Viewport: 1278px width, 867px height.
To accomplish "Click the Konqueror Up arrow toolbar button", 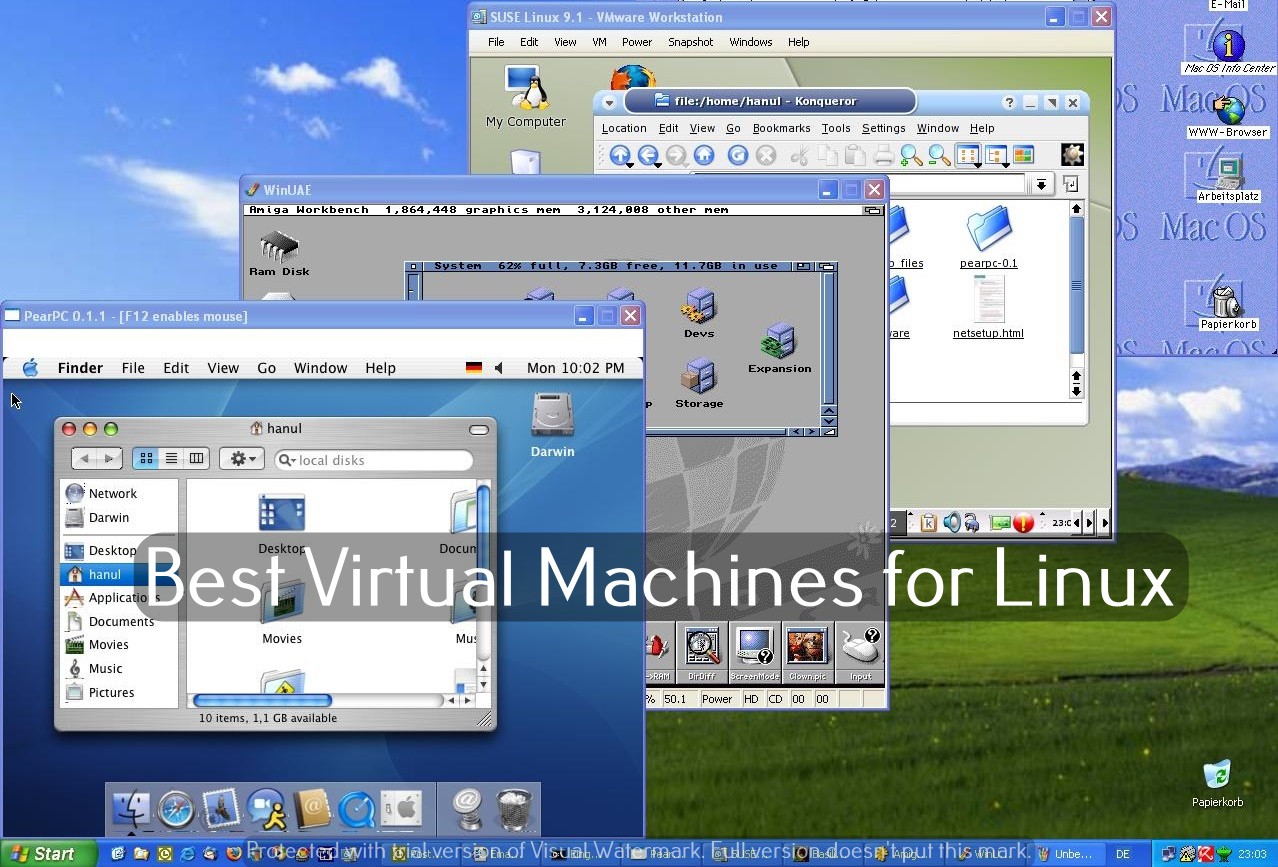I will pyautogui.click(x=620, y=155).
